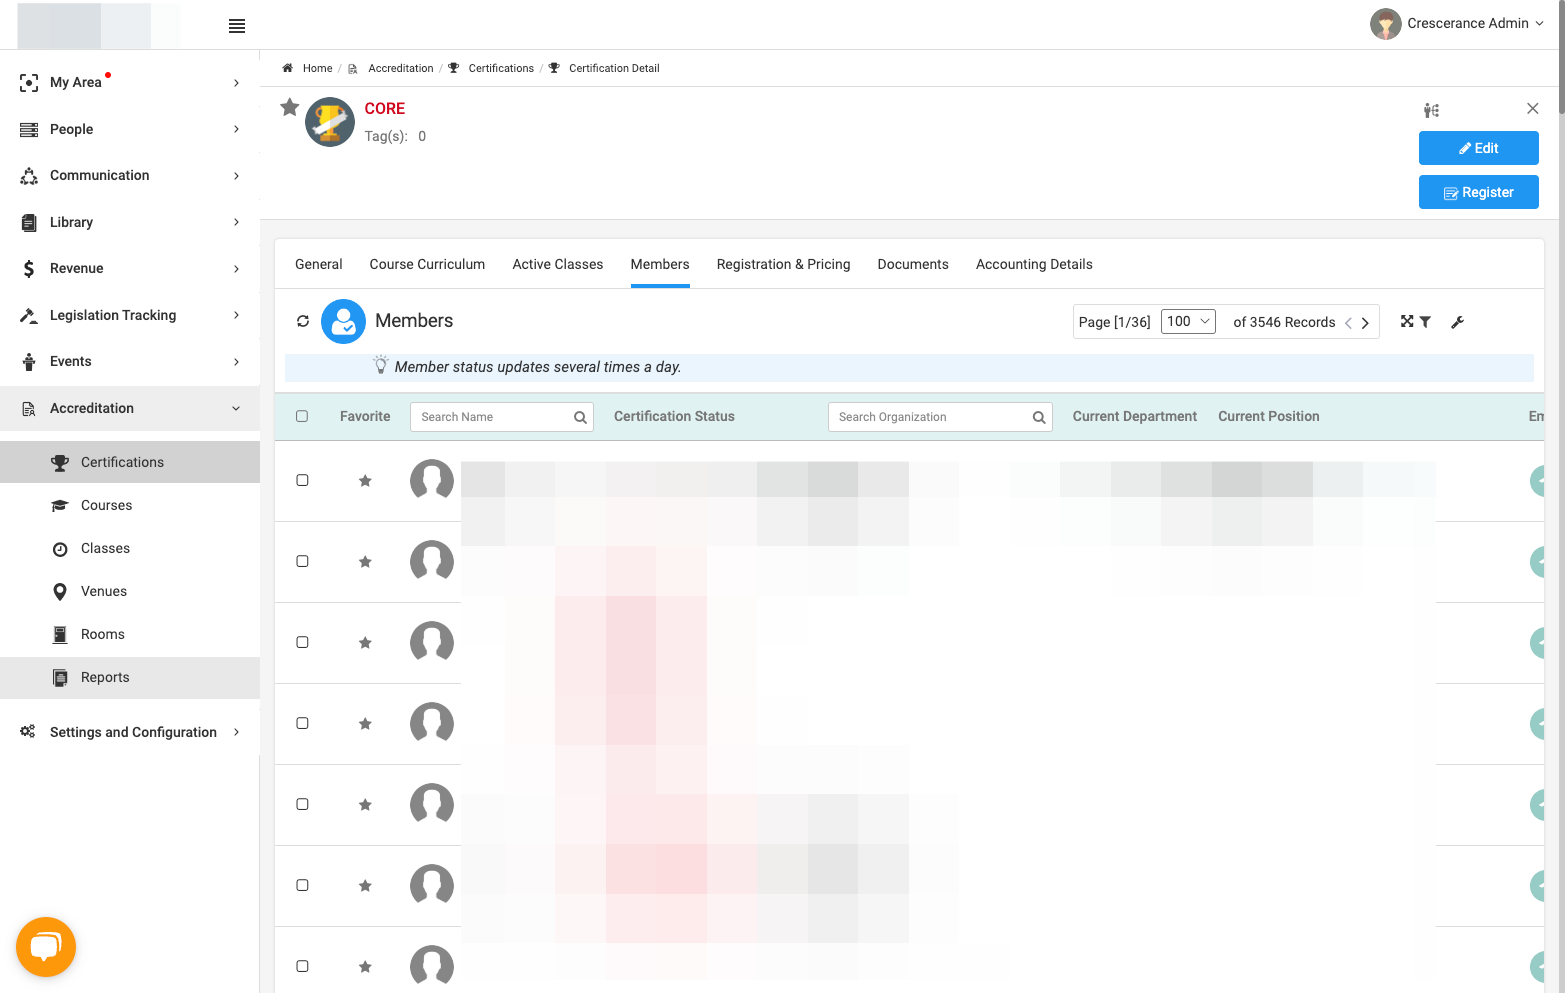Open the page size dropdown showing 100
This screenshot has width=1565, height=993.
1188,321
